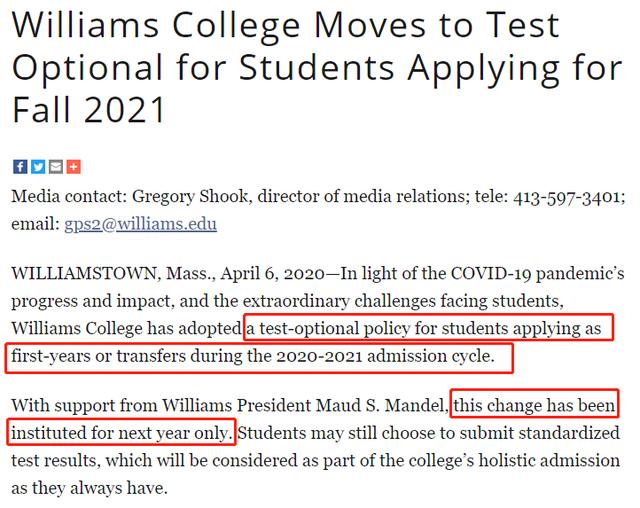The height and width of the screenshot is (508, 640).
Task: Click highlighted 'instituted for next year only.' text
Action: point(122,433)
